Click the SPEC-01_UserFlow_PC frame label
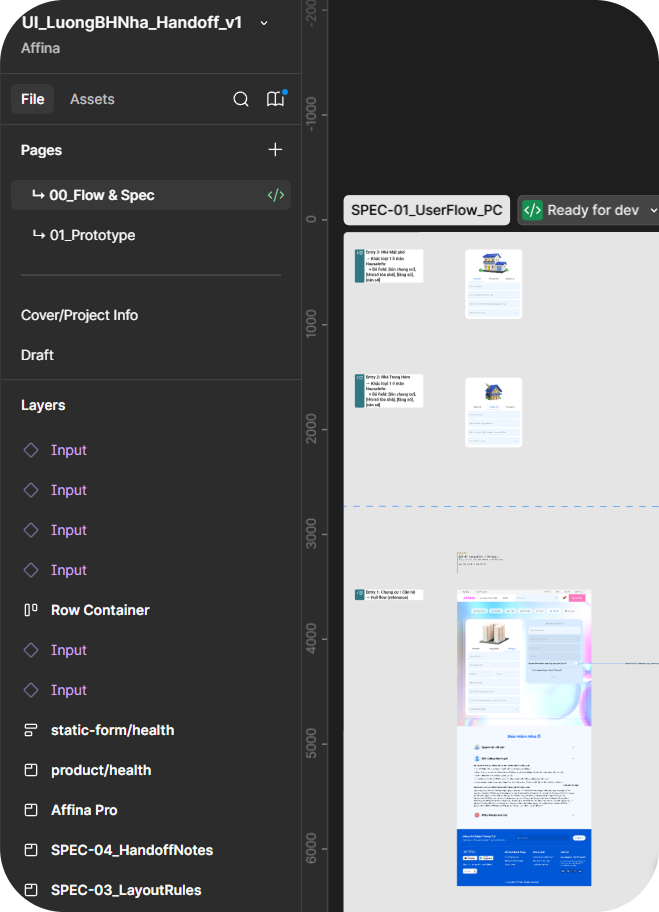Viewport: 659px width, 912px height. [427, 210]
